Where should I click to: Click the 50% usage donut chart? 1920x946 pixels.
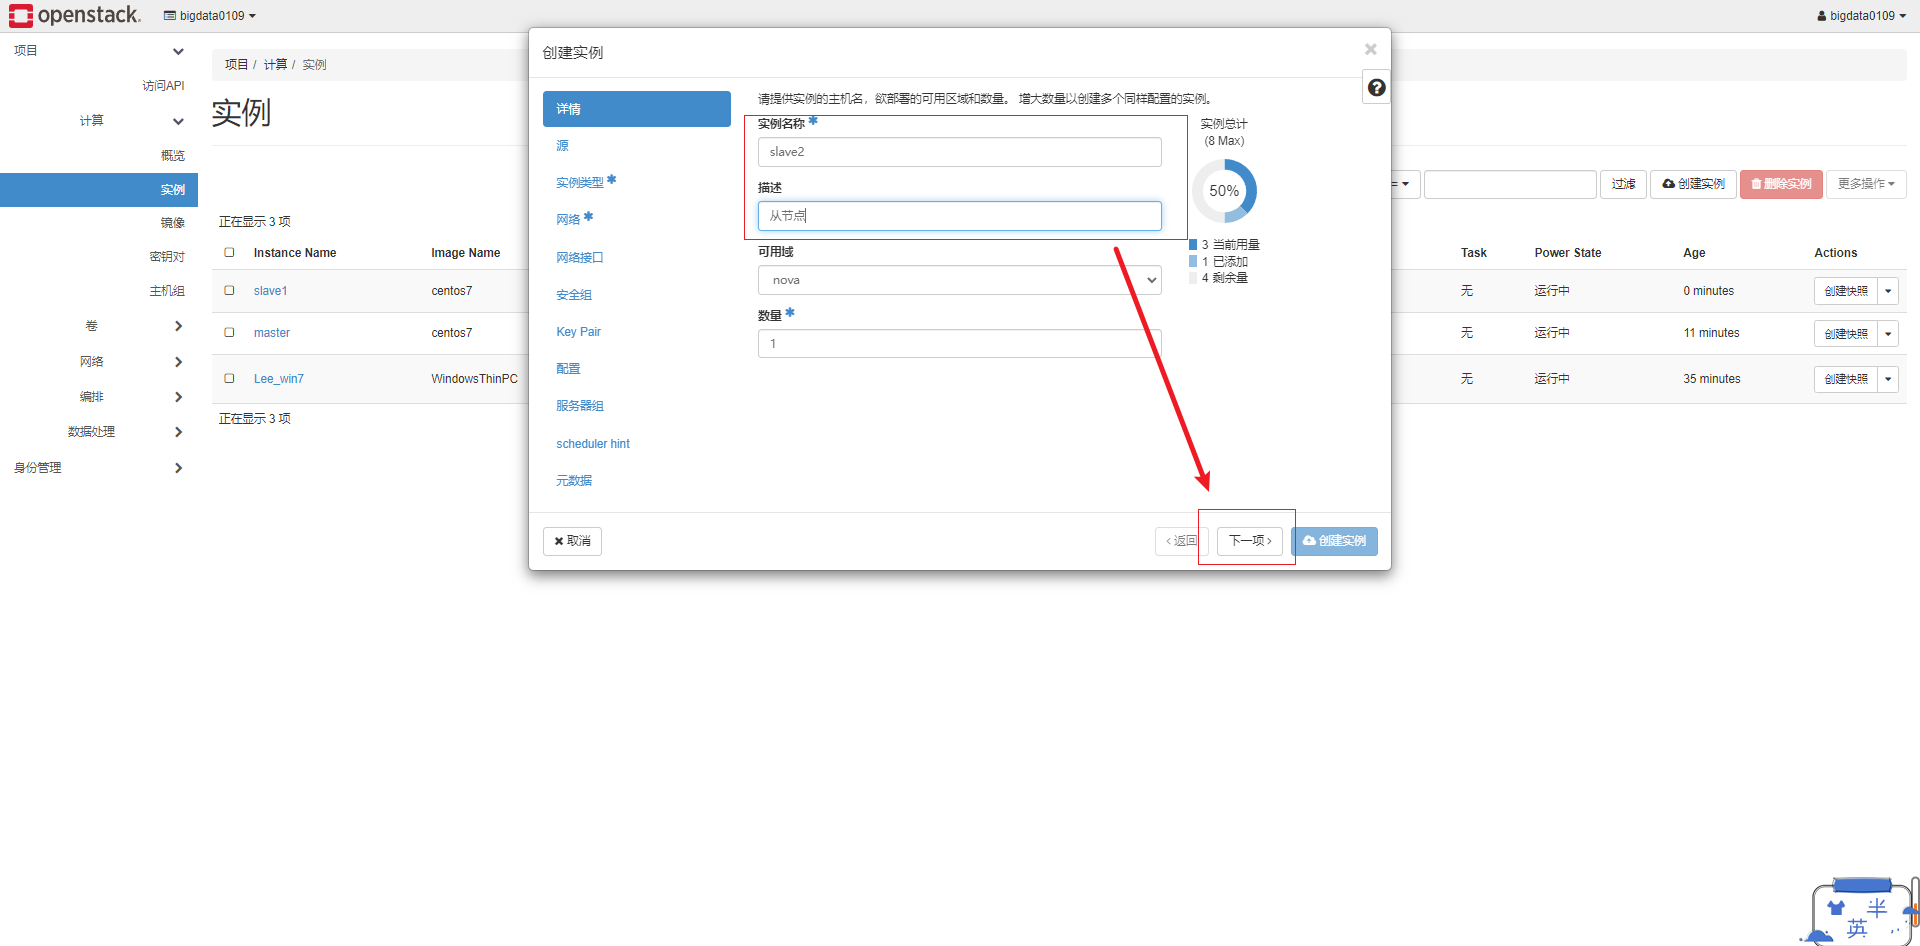(x=1224, y=191)
